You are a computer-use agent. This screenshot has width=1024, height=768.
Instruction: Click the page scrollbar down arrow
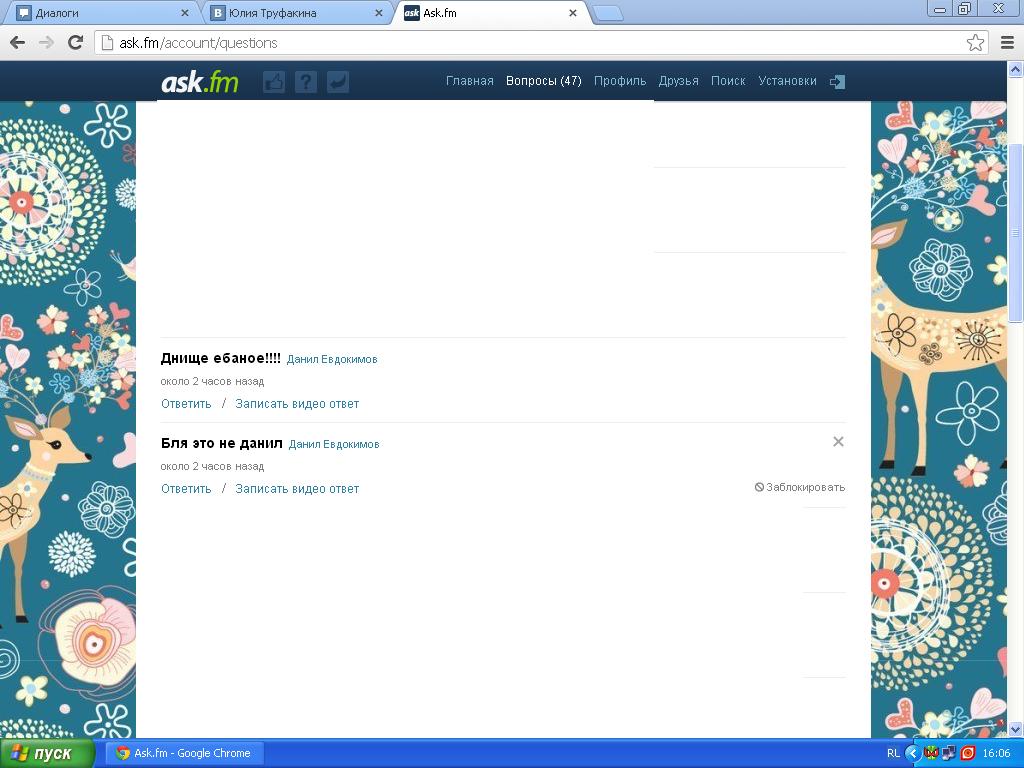coord(1015,729)
